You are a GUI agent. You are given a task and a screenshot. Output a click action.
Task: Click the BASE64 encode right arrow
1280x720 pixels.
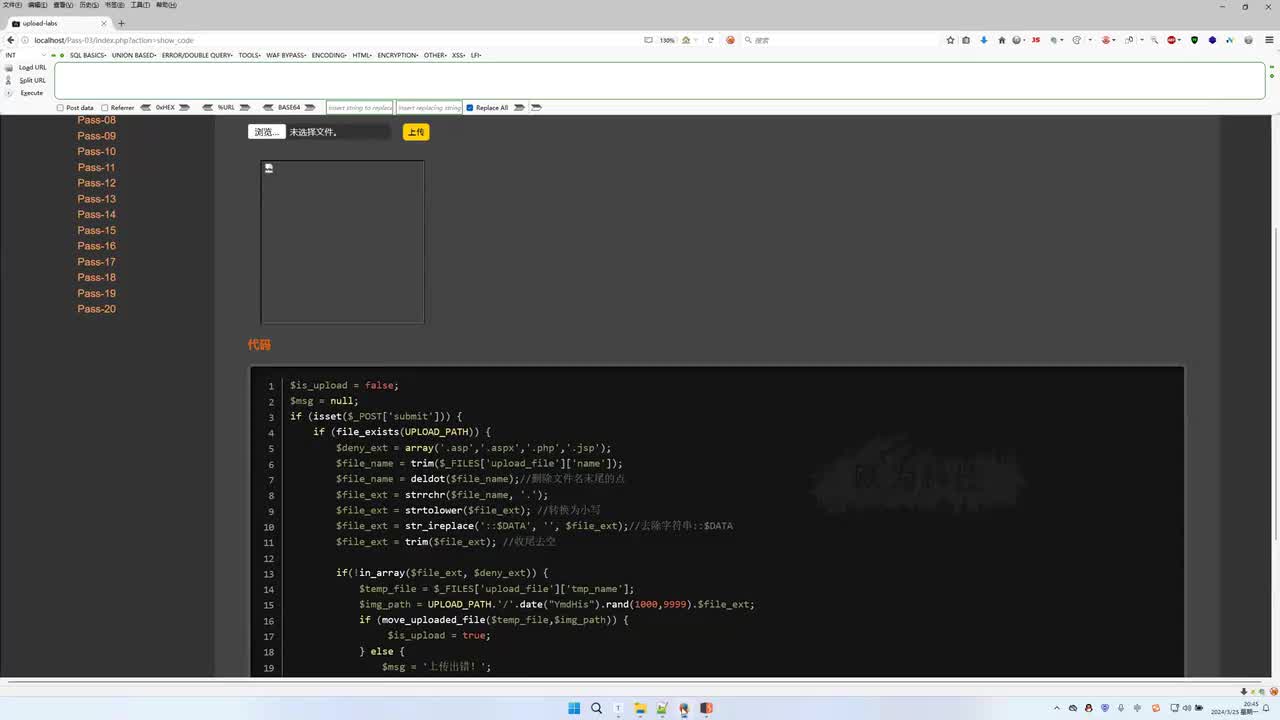(310, 107)
